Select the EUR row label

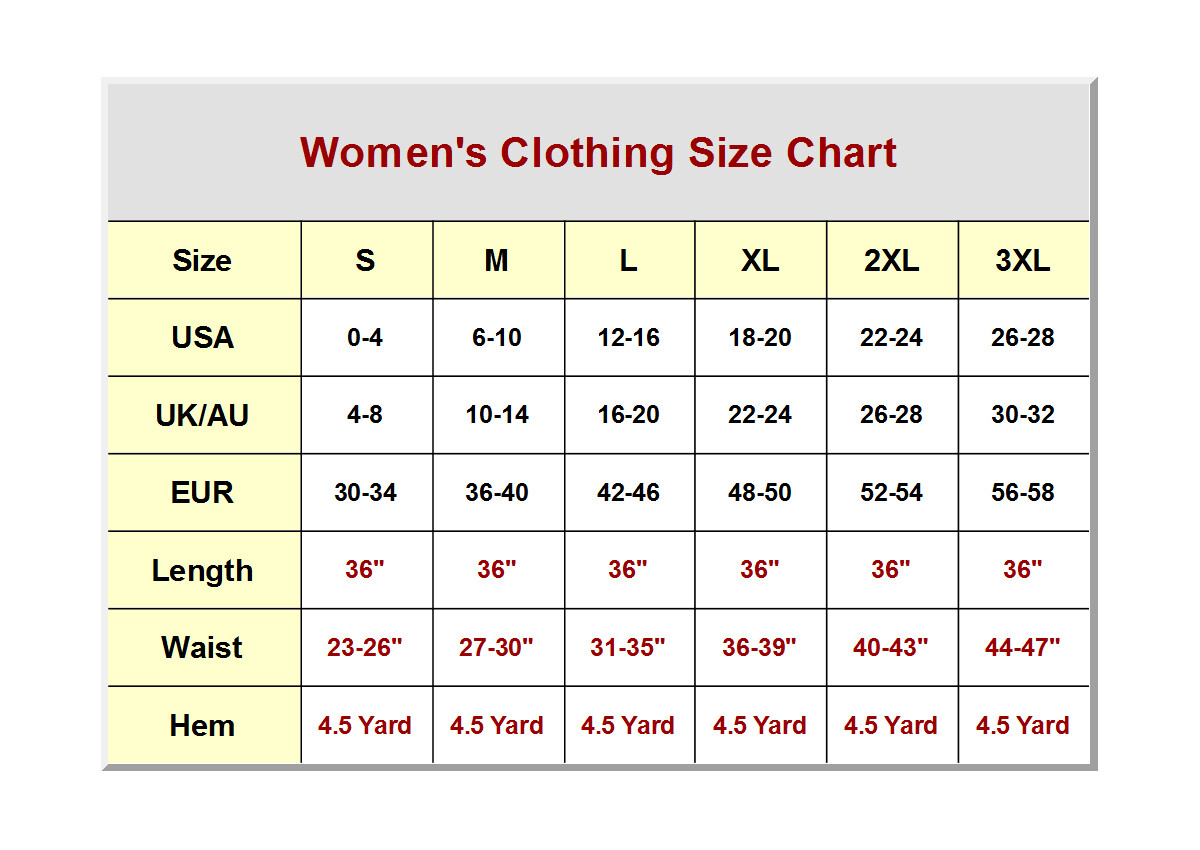coord(203,493)
